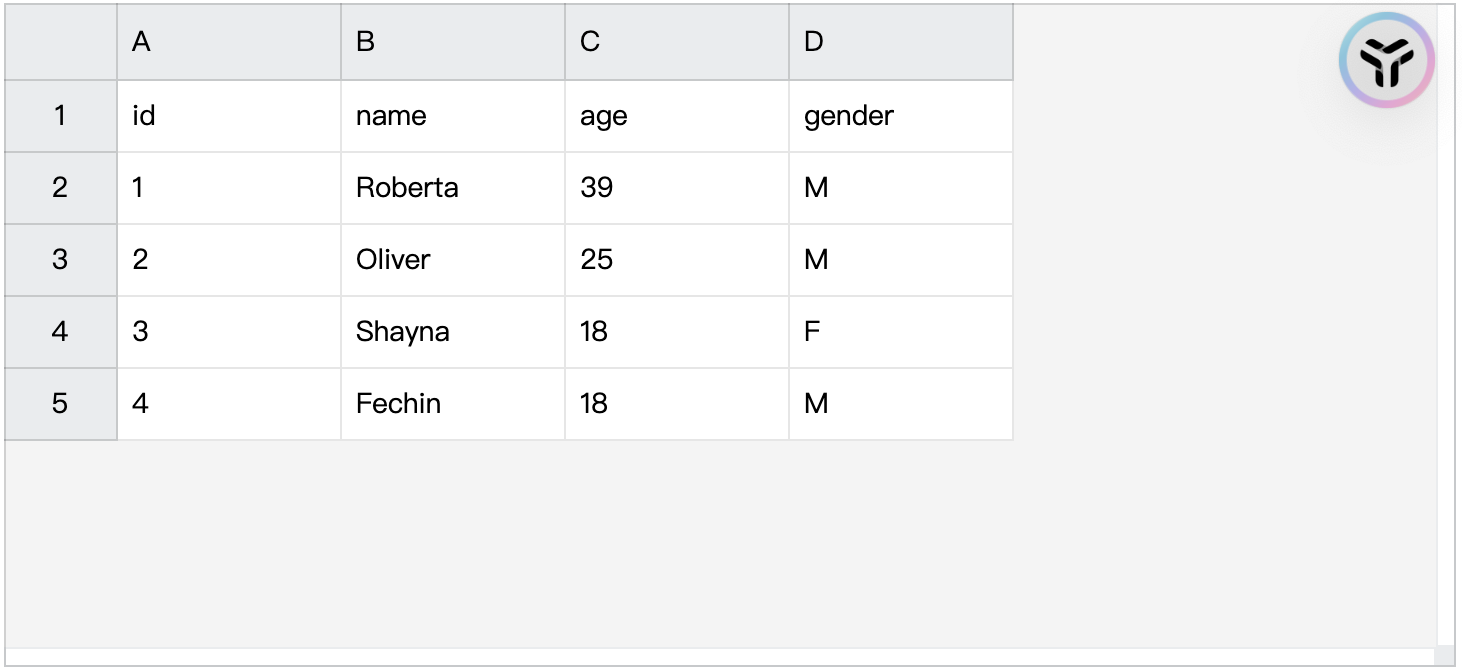Select column A header
The width and height of the screenshot is (1462, 668).
[x=229, y=42]
